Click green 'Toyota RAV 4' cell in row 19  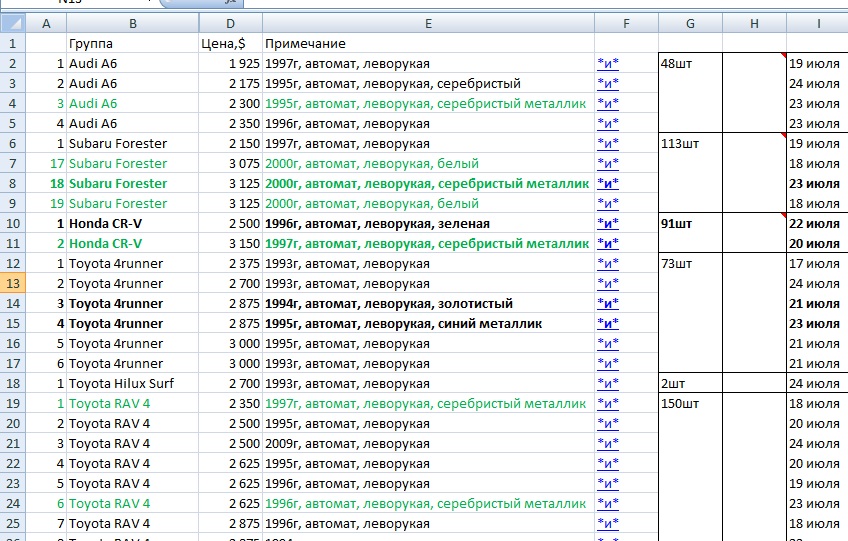[x=132, y=404]
